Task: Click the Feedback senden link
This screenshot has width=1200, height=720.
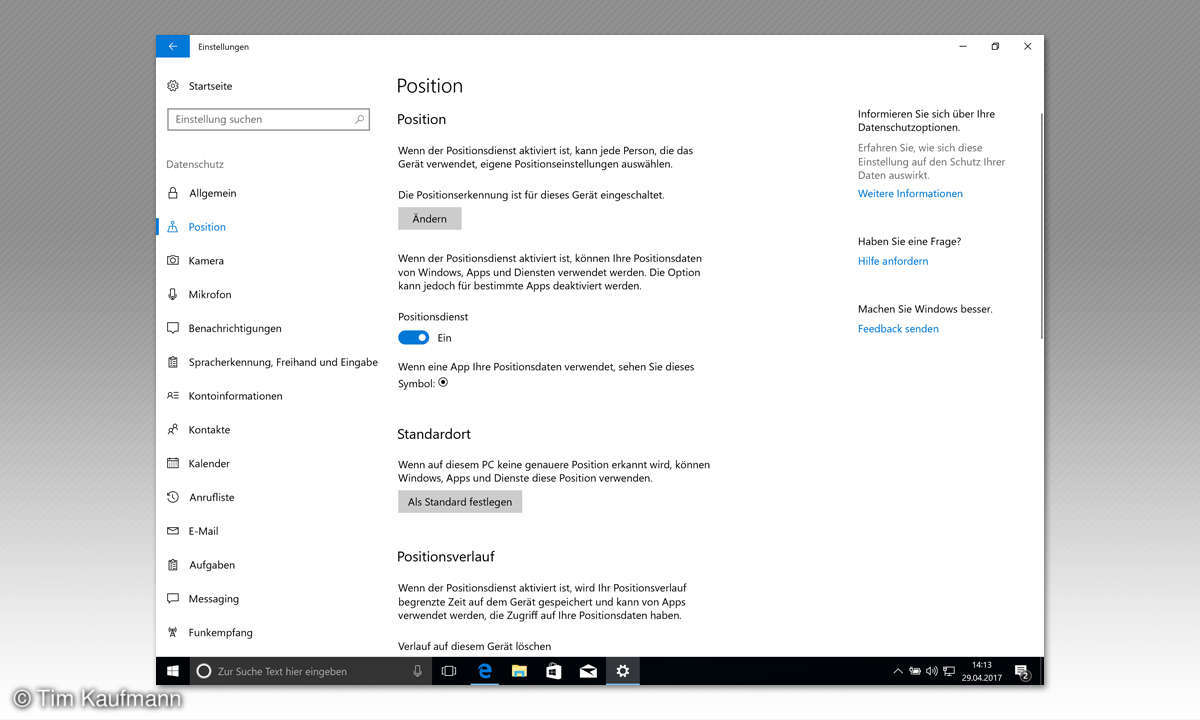Action: coord(898,329)
